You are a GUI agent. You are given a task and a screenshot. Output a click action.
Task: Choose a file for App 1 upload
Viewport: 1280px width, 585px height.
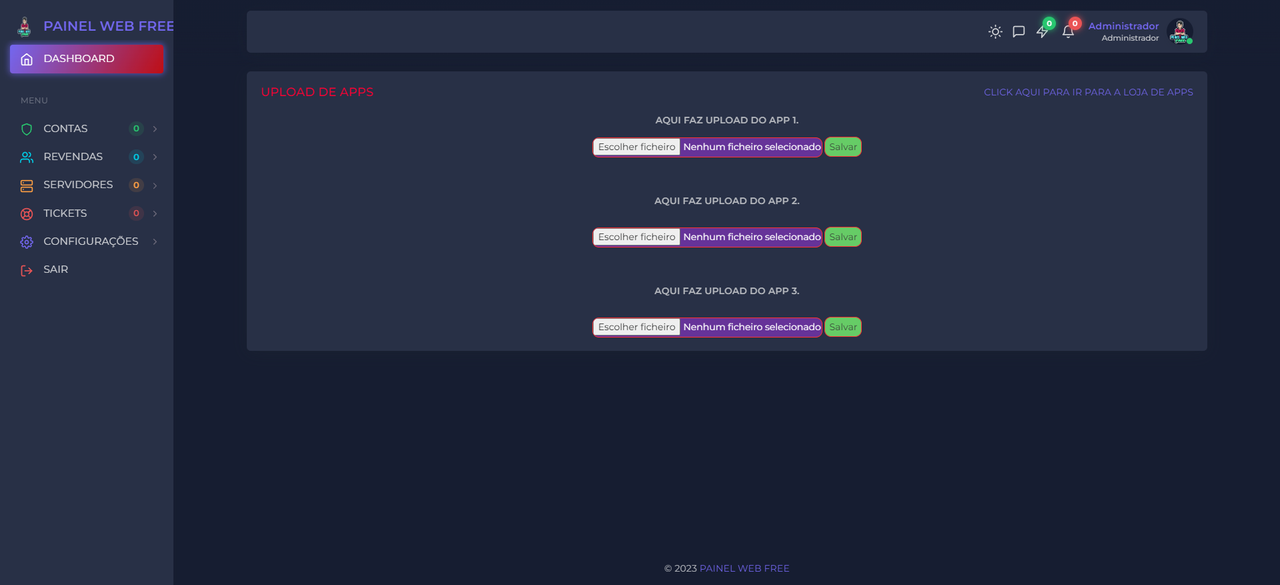pyautogui.click(x=637, y=147)
